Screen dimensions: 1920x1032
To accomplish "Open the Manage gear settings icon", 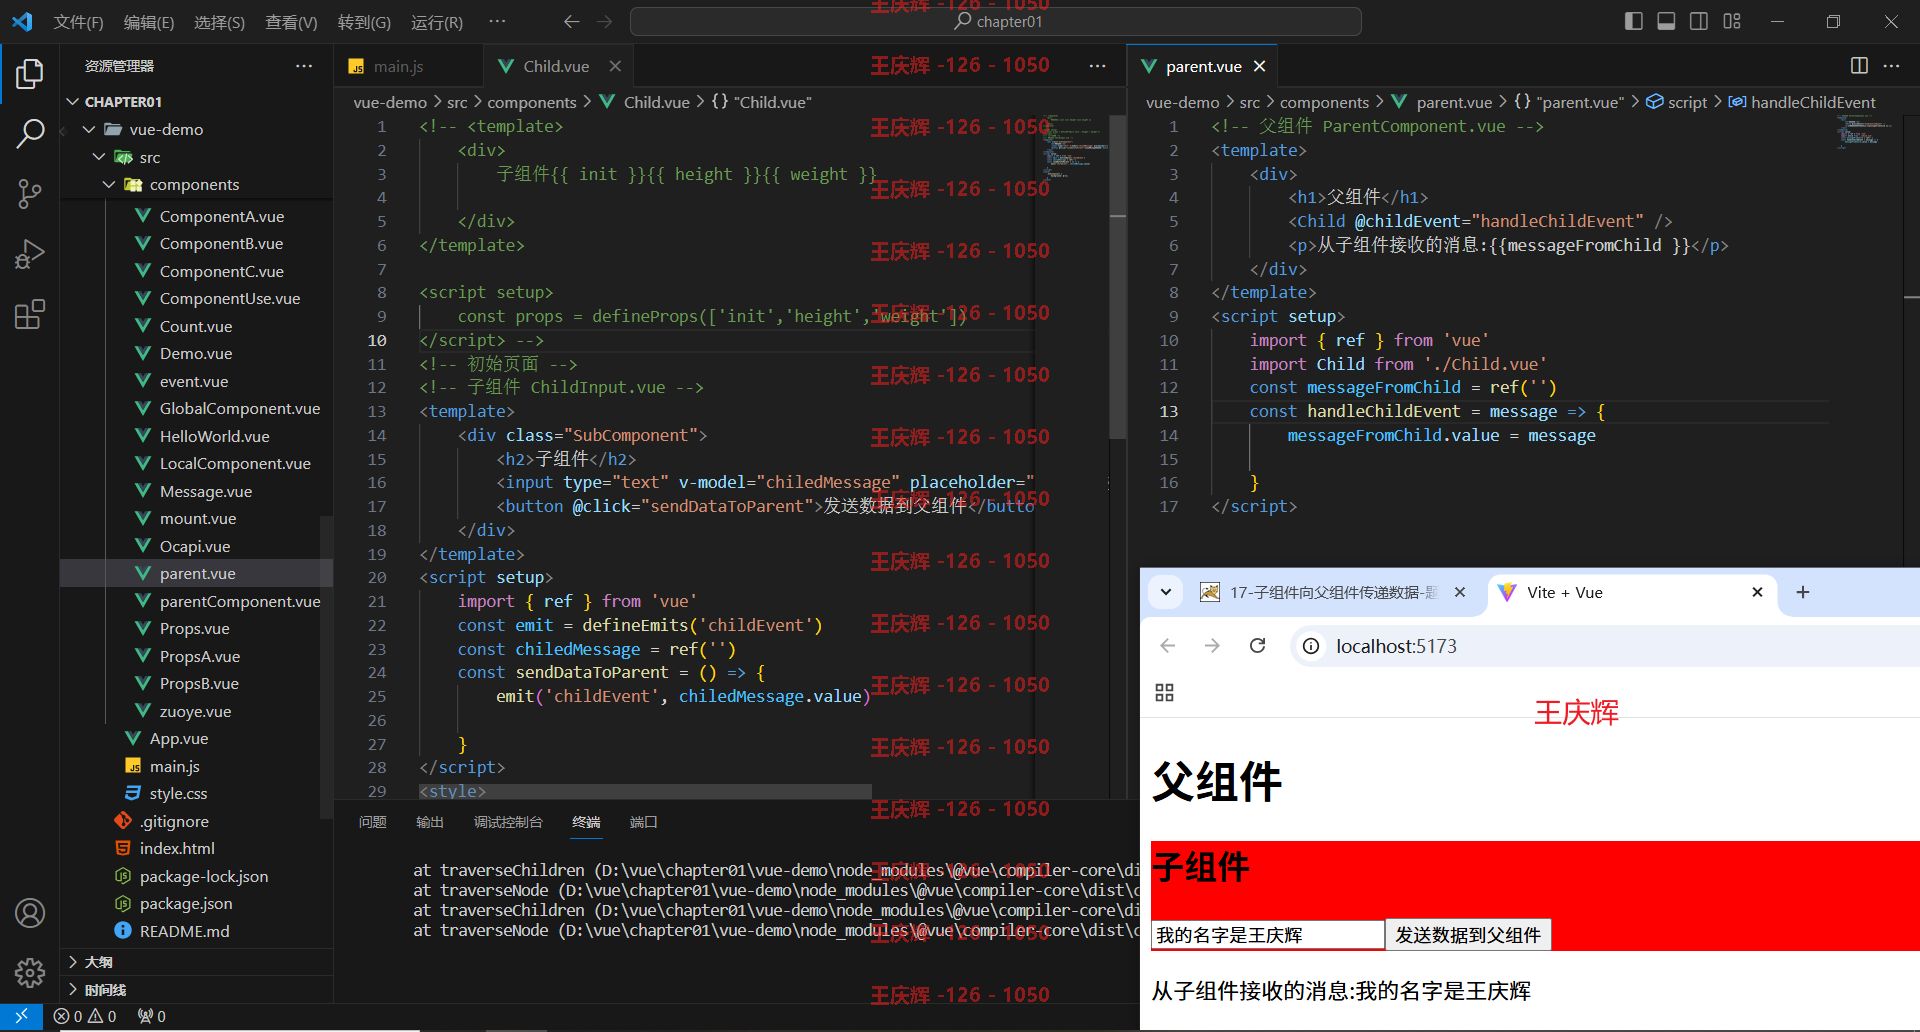I will pyautogui.click(x=30, y=972).
